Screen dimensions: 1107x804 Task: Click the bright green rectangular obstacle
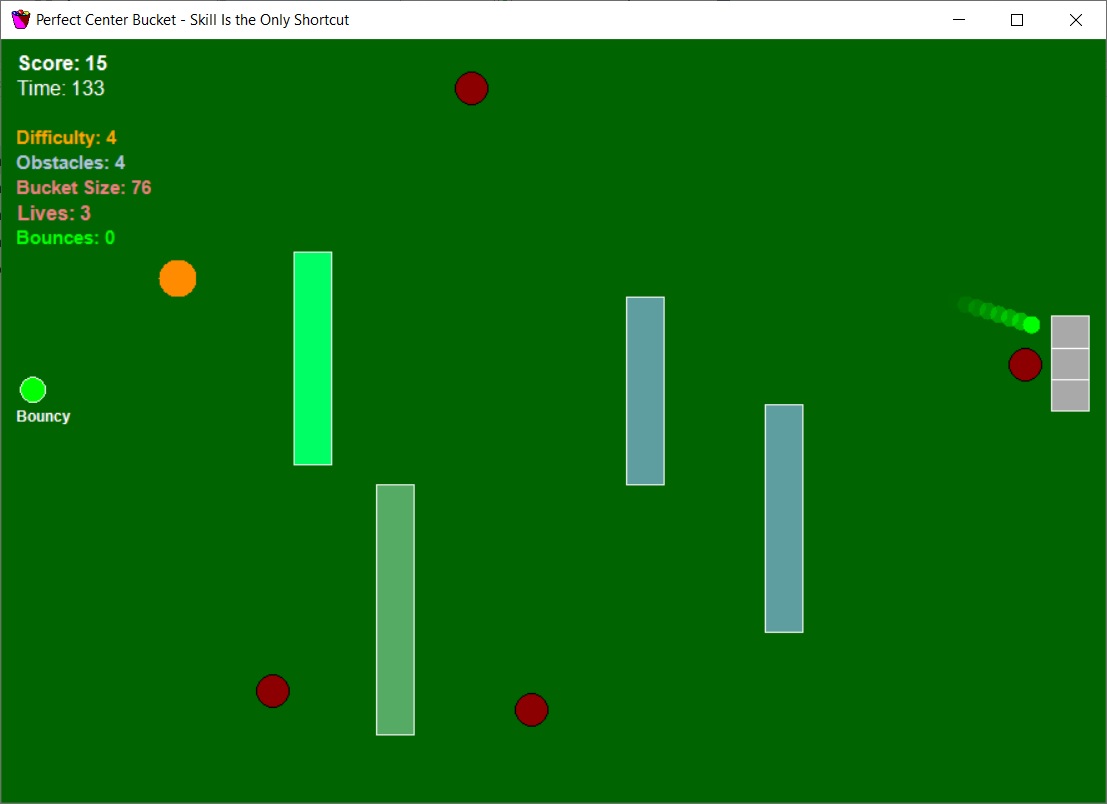313,358
